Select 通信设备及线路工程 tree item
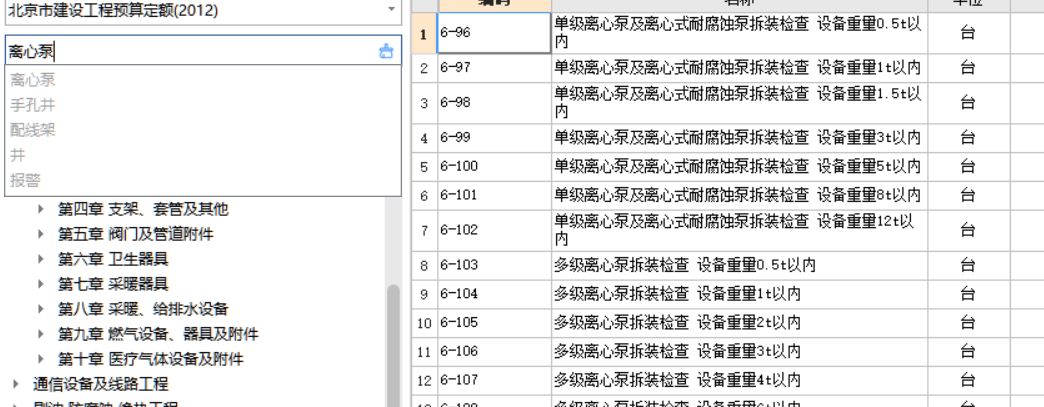 (101, 384)
